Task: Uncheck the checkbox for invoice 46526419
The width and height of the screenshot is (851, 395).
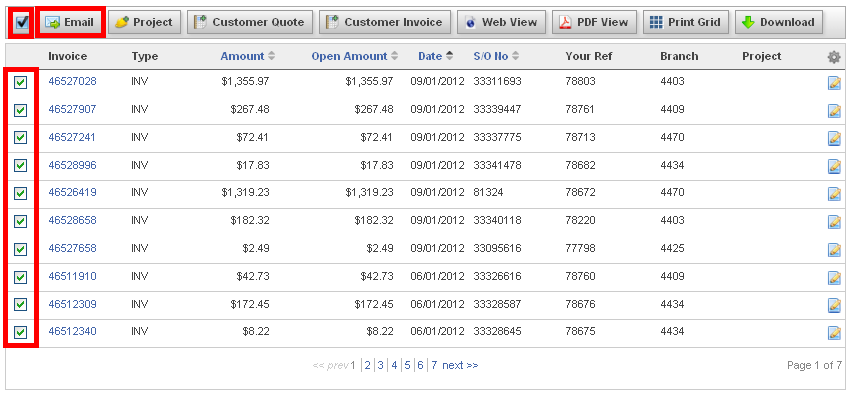Action: coord(21,193)
